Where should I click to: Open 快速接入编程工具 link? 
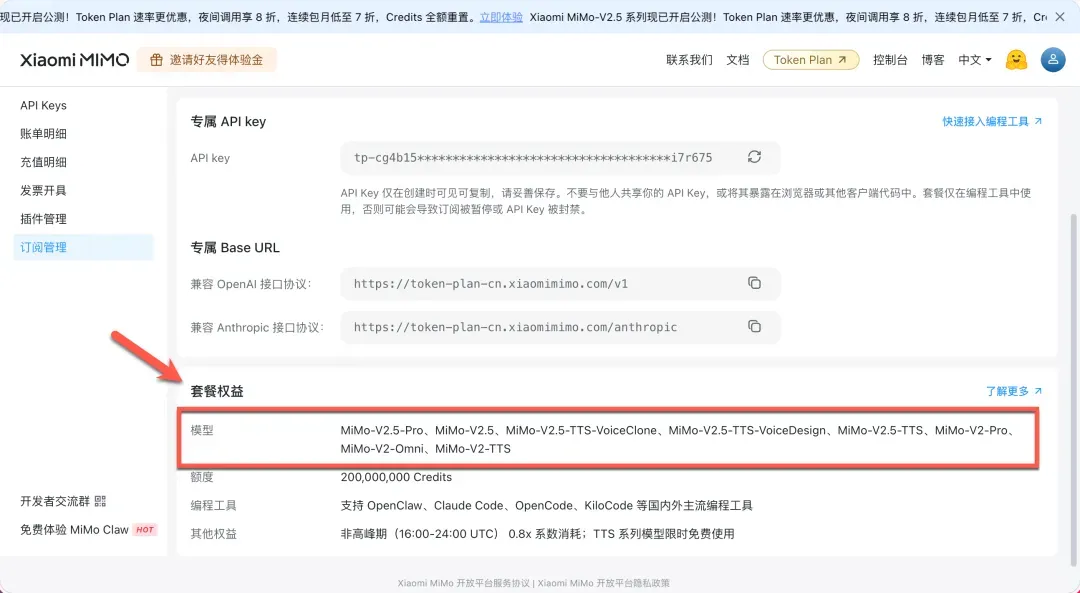tap(992, 121)
